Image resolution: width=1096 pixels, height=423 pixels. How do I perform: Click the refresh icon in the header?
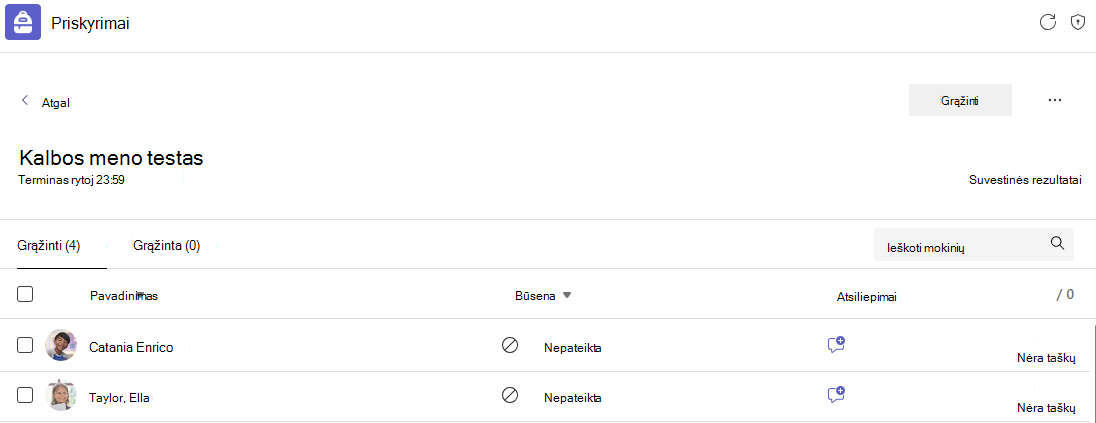(1047, 22)
